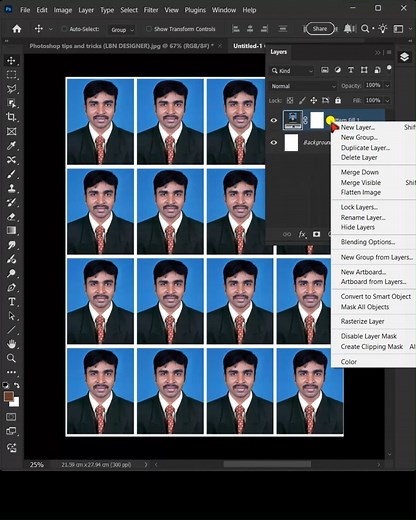Select the Gradient tool
Viewport: 416px width, 520px height.
[11, 231]
